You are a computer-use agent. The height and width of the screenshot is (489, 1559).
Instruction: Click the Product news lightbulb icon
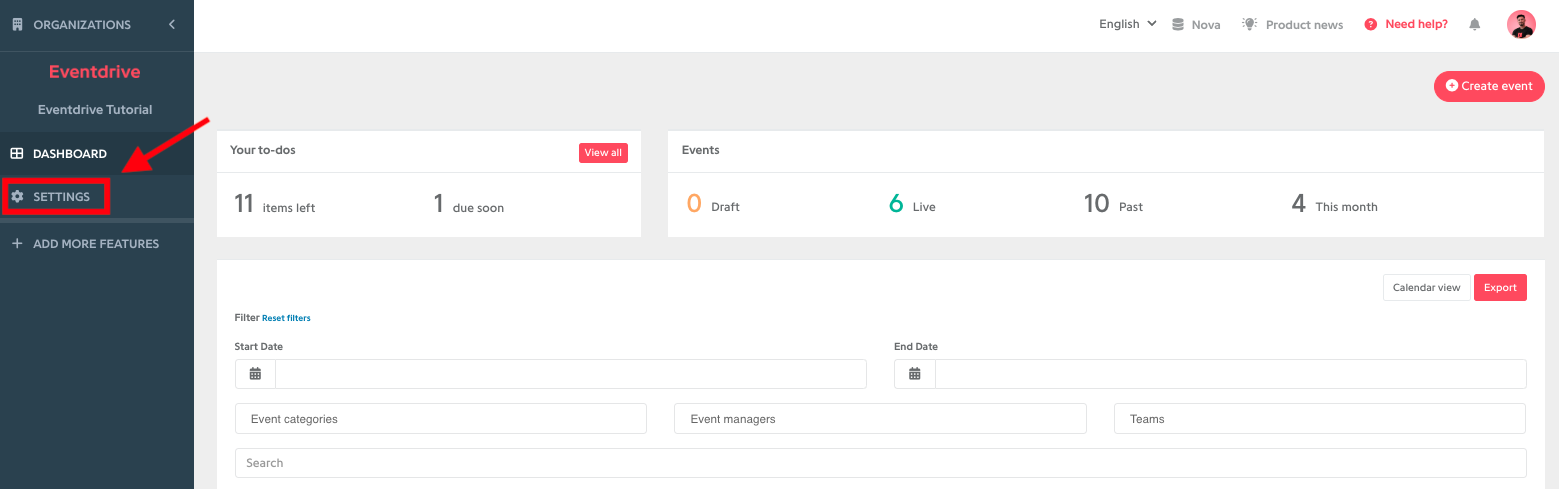(1249, 24)
